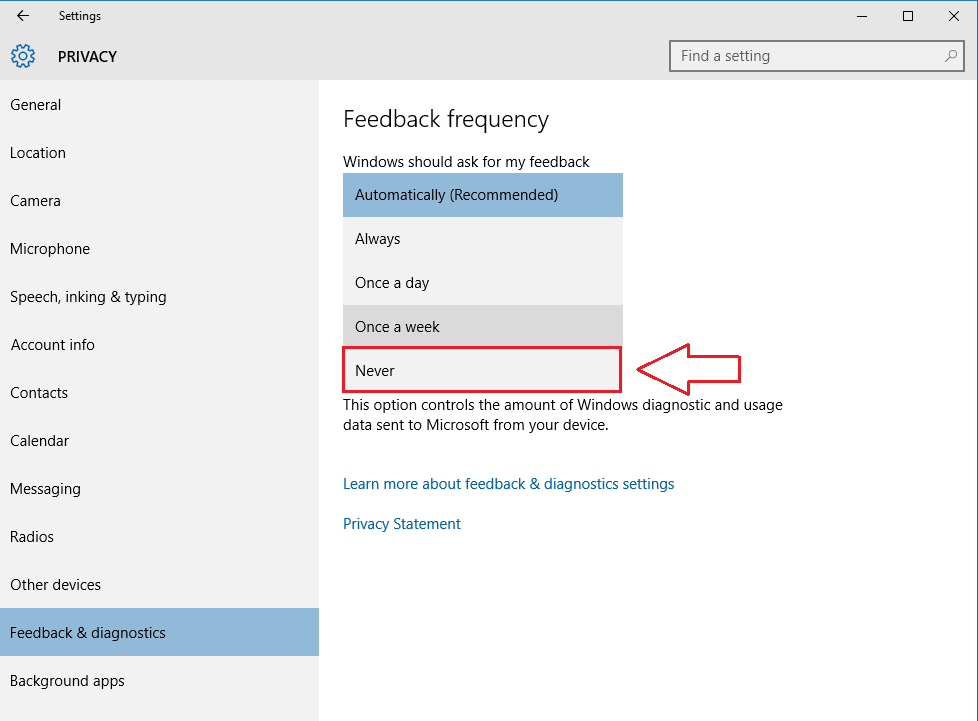Choose Once a week option

coord(482,327)
